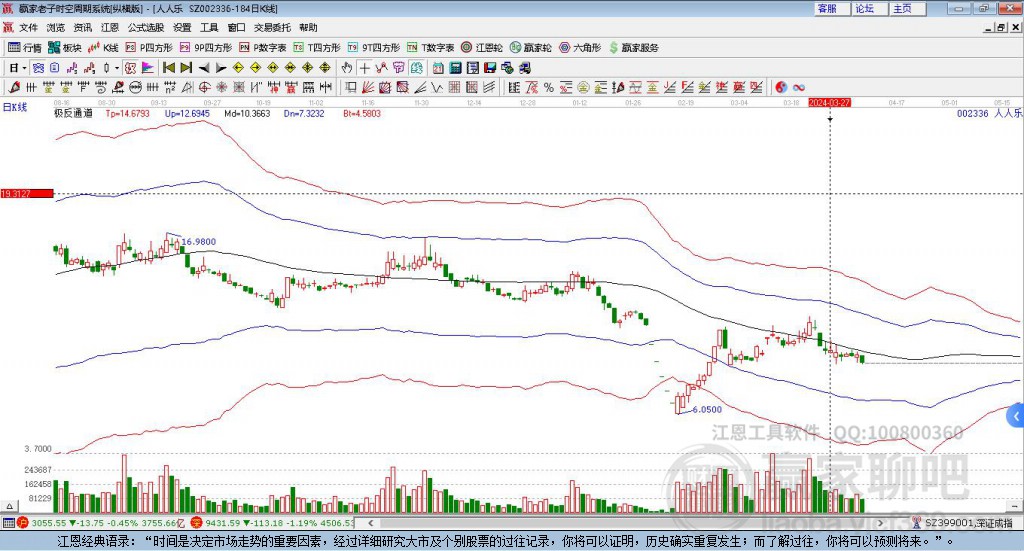1024x551 pixels.
Task: Click the 日K线 chart label
Action: click(x=15, y=107)
